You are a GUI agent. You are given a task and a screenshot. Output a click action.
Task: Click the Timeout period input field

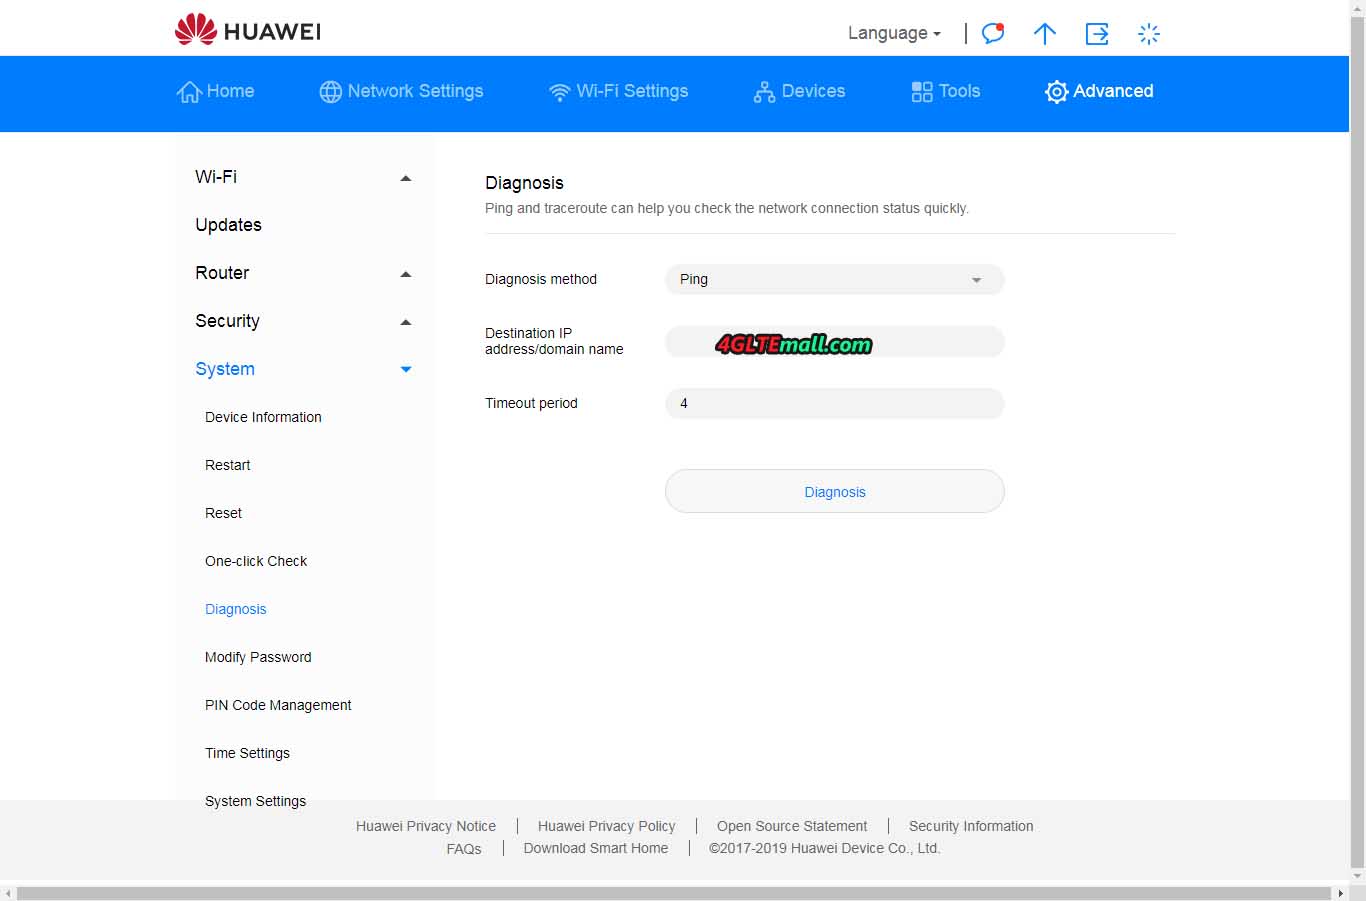pos(834,404)
